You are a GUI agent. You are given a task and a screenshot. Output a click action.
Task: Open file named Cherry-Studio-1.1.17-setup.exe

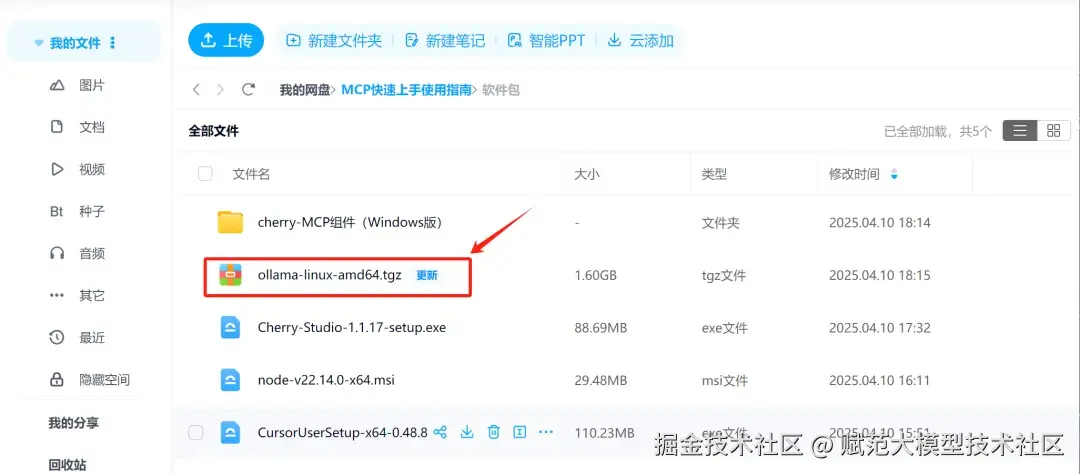(x=352, y=328)
